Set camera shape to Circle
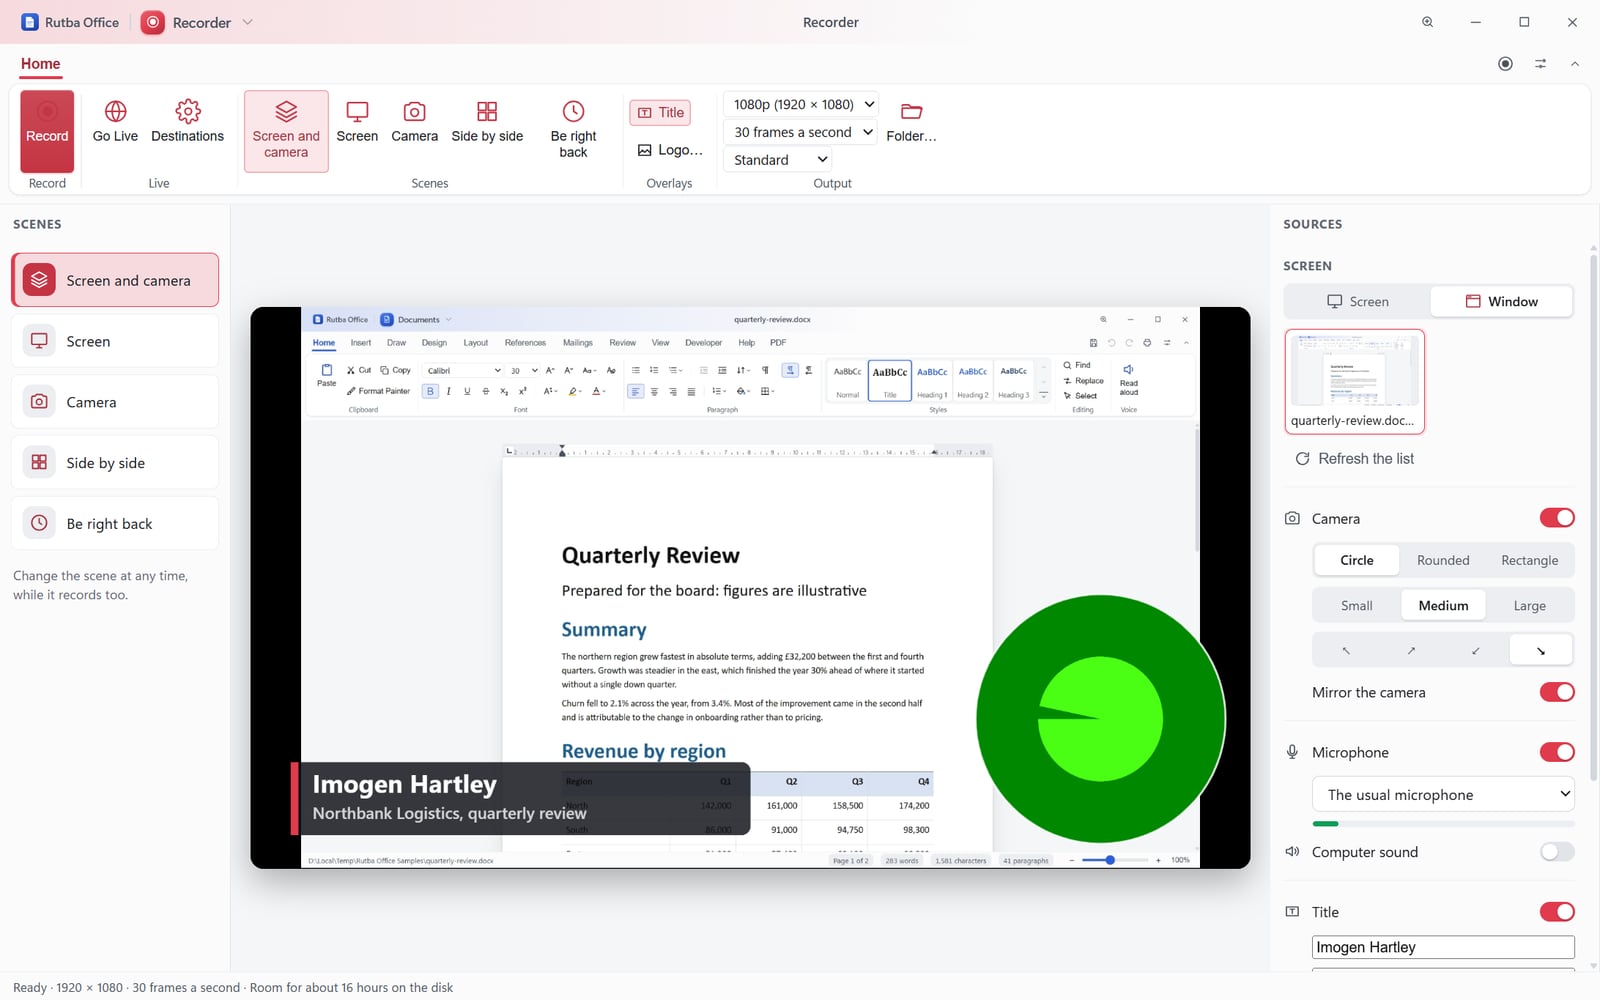 1357,560
